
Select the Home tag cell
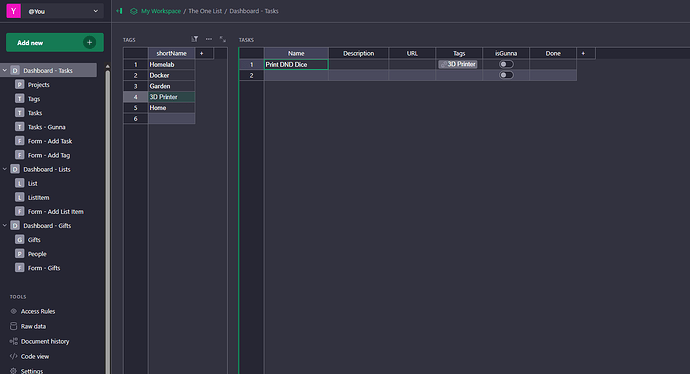click(x=172, y=108)
